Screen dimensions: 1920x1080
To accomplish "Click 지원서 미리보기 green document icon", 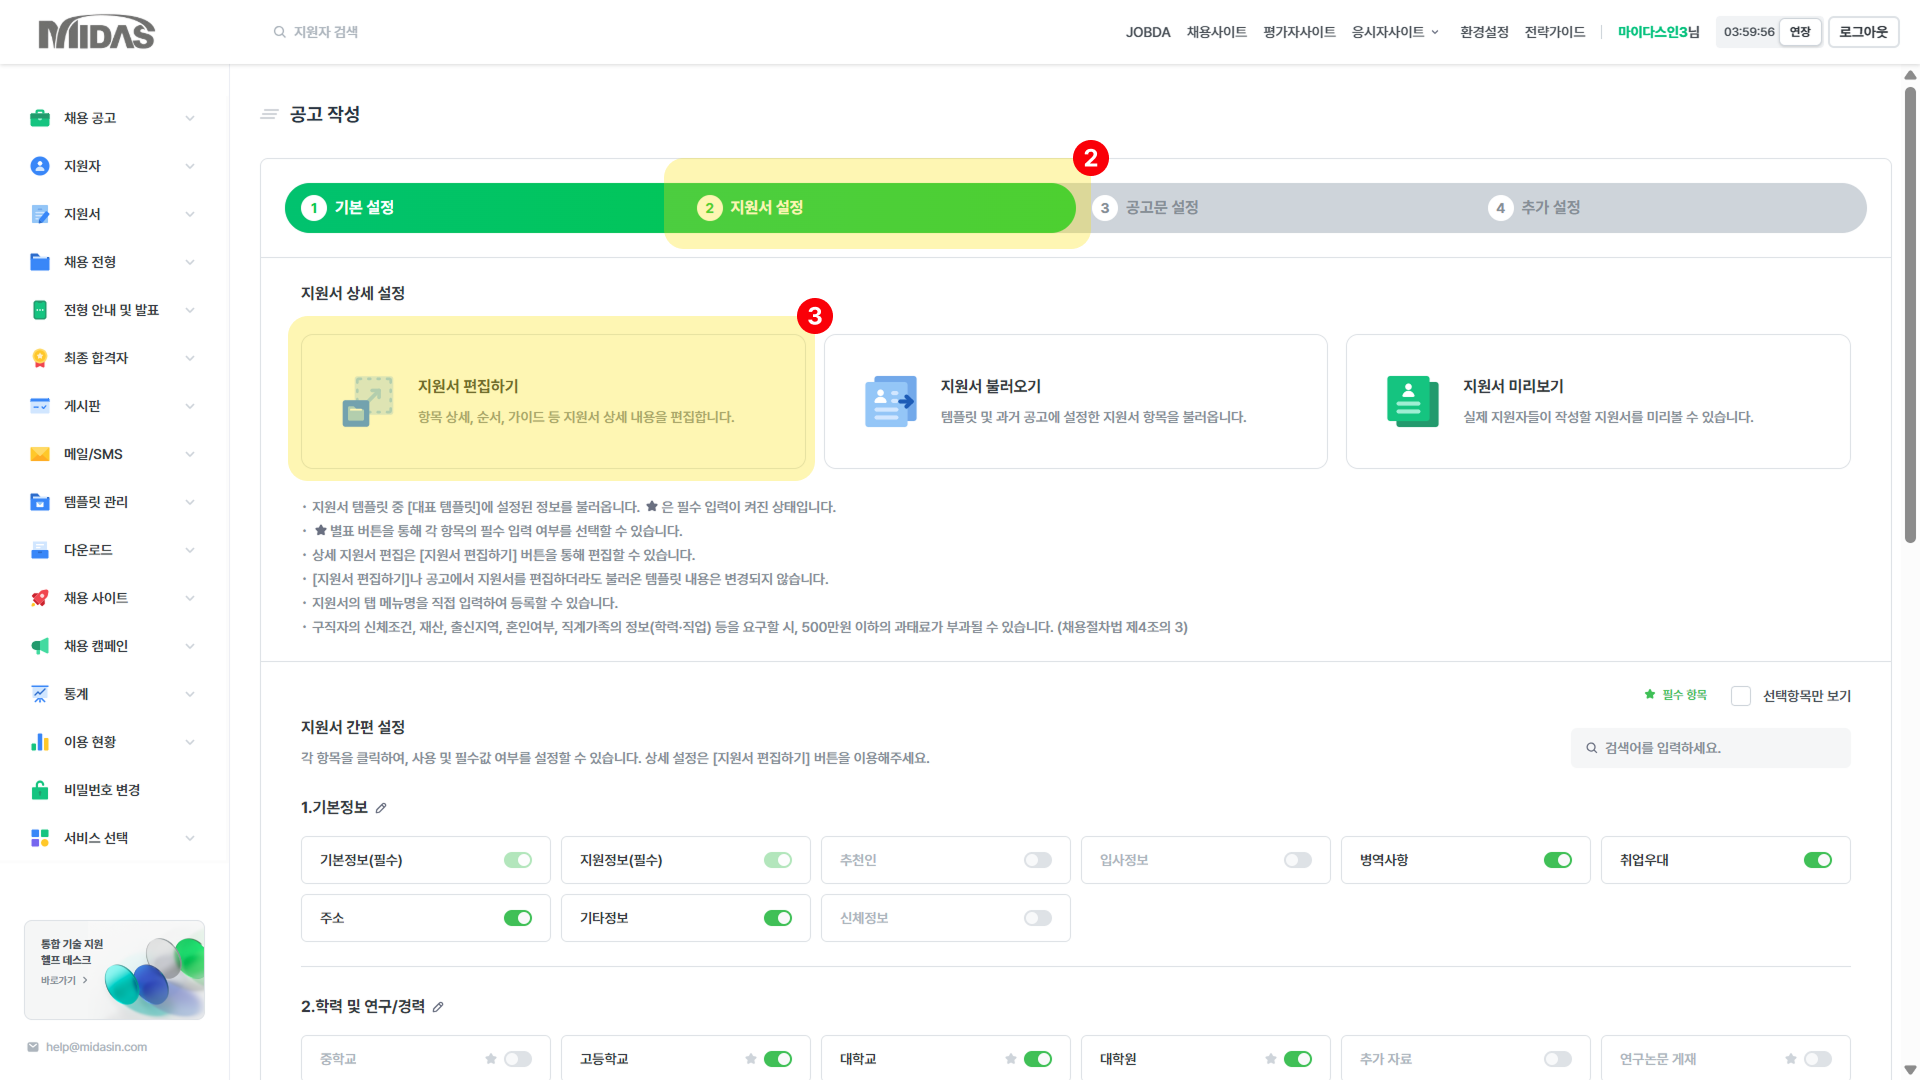I will tap(1412, 401).
